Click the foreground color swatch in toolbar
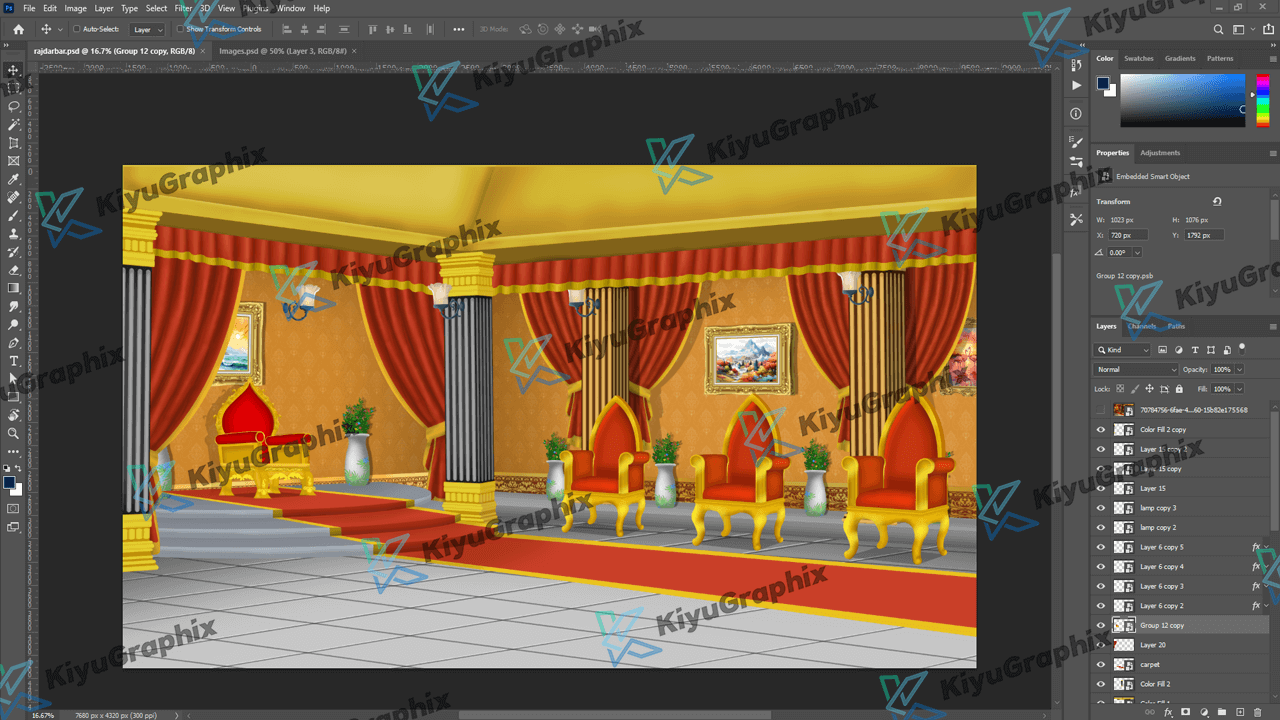Viewport: 1280px width, 720px height. point(9,482)
